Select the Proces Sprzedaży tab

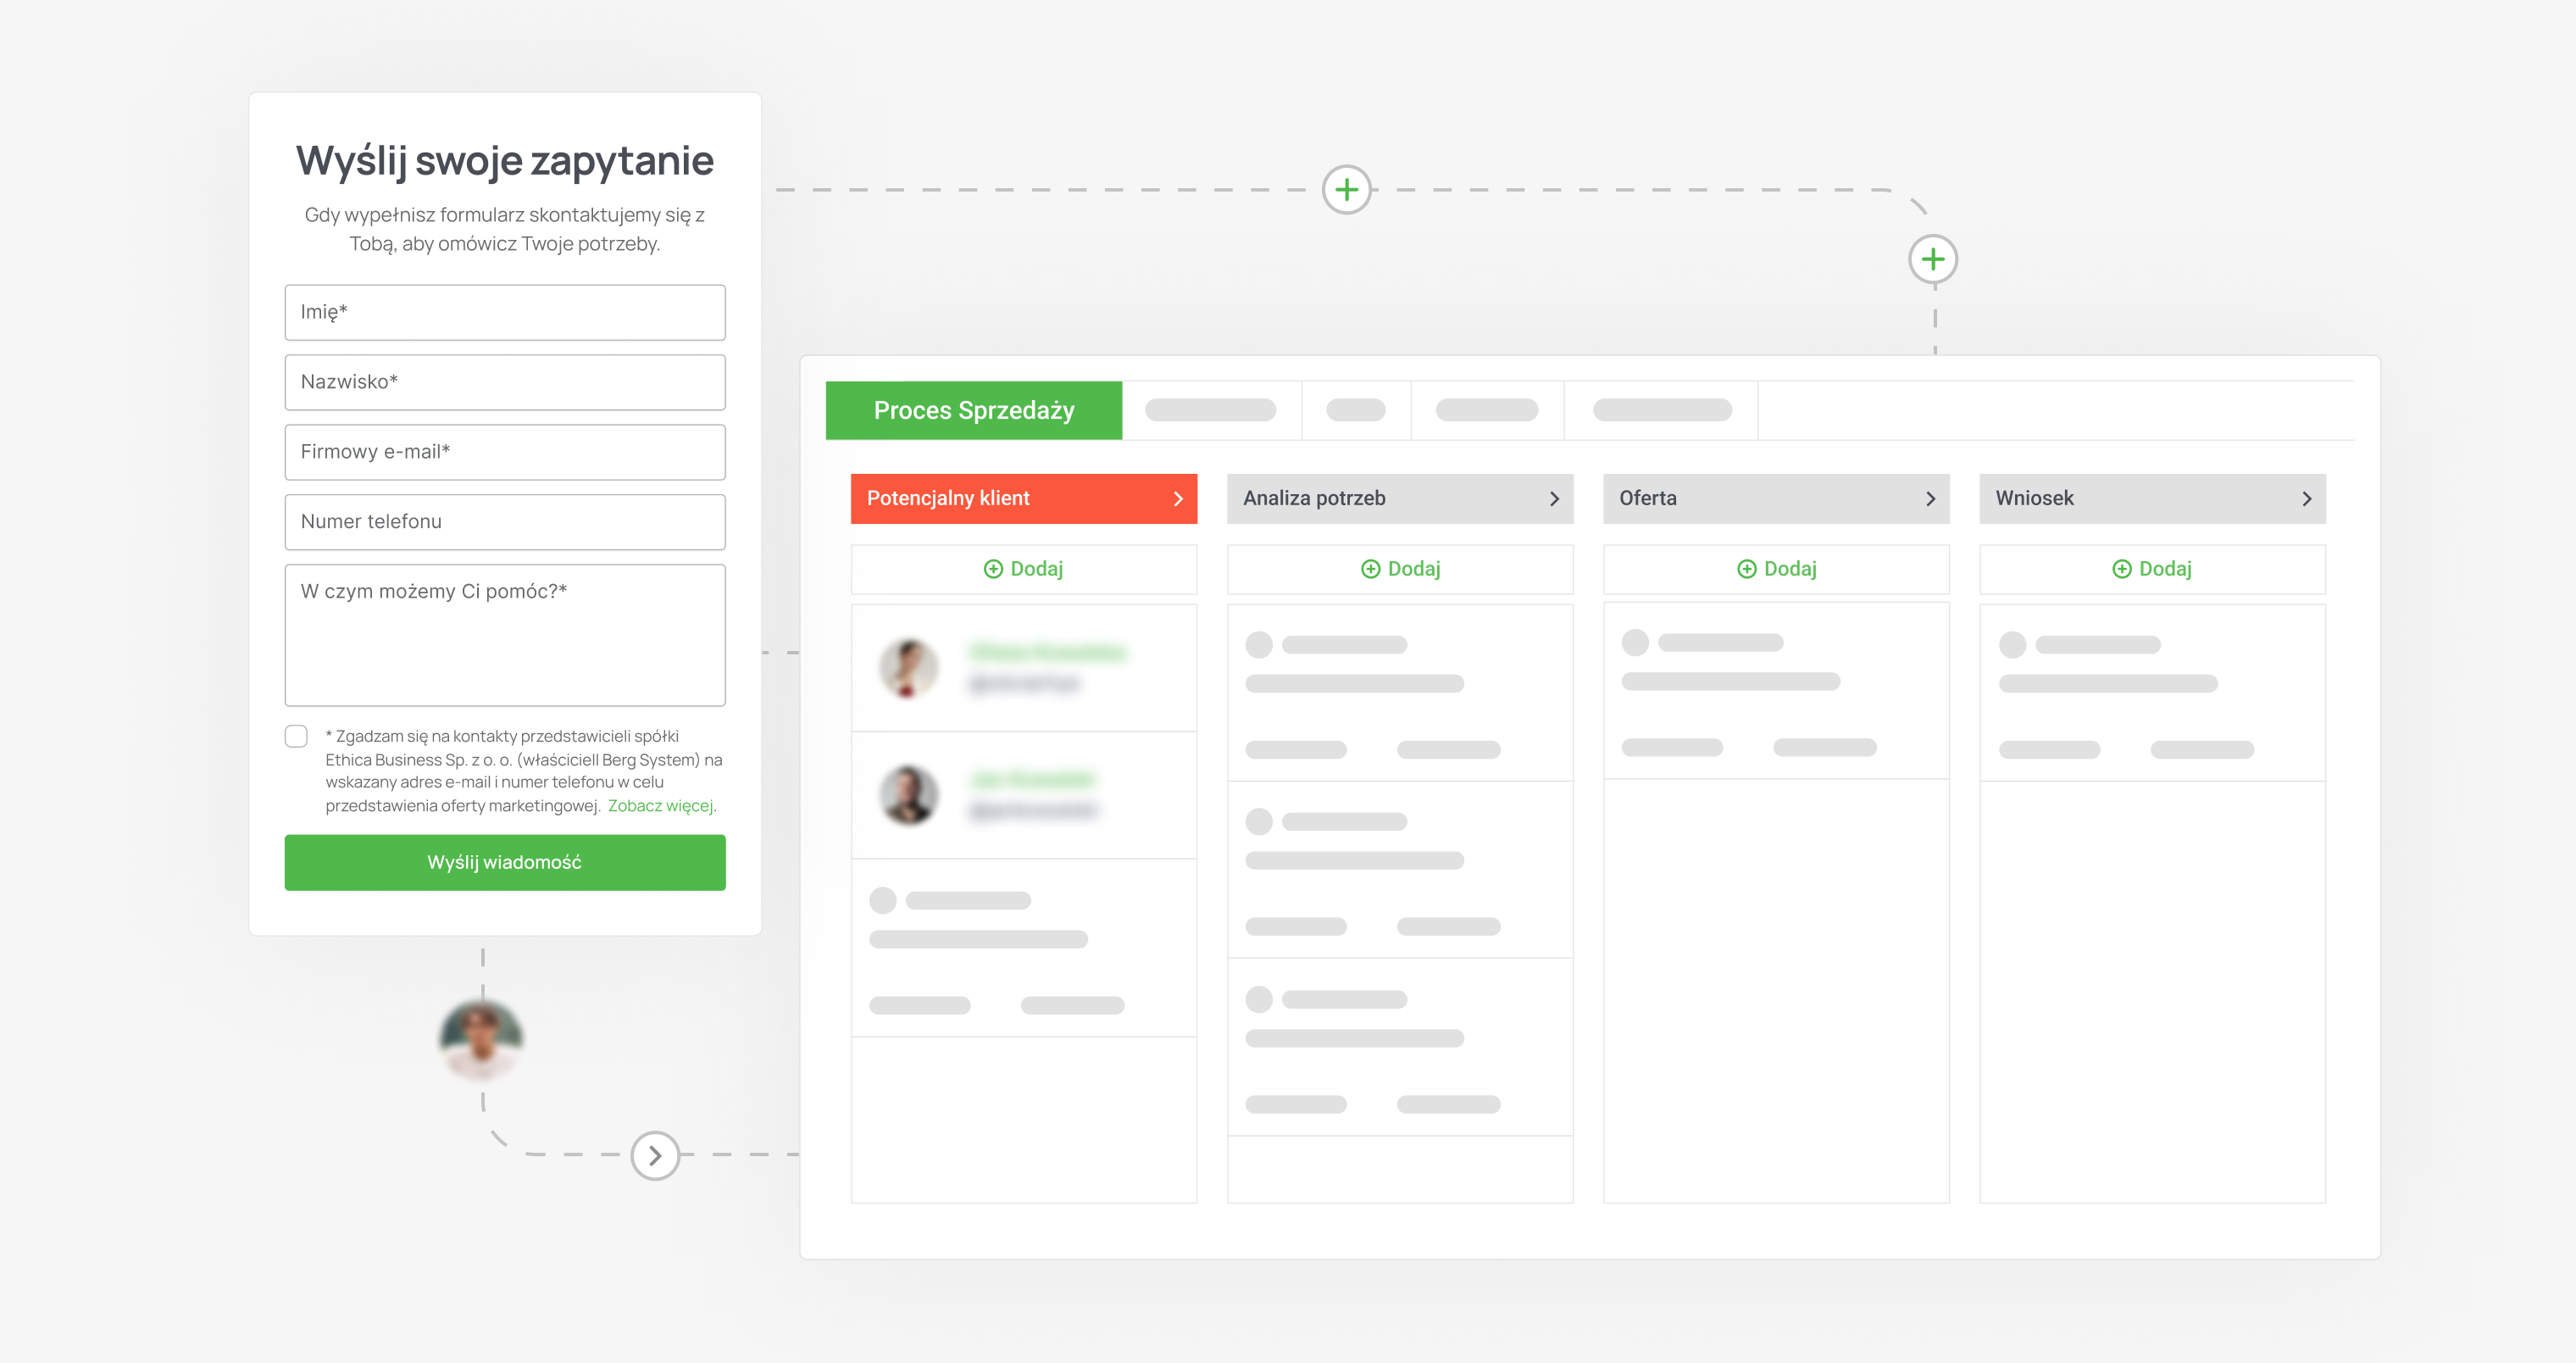tap(971, 409)
